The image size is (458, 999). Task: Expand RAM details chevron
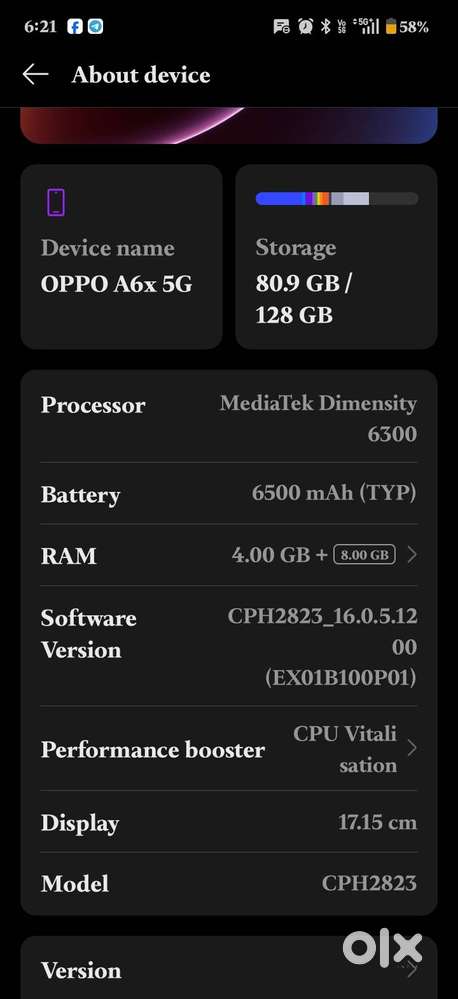point(411,555)
